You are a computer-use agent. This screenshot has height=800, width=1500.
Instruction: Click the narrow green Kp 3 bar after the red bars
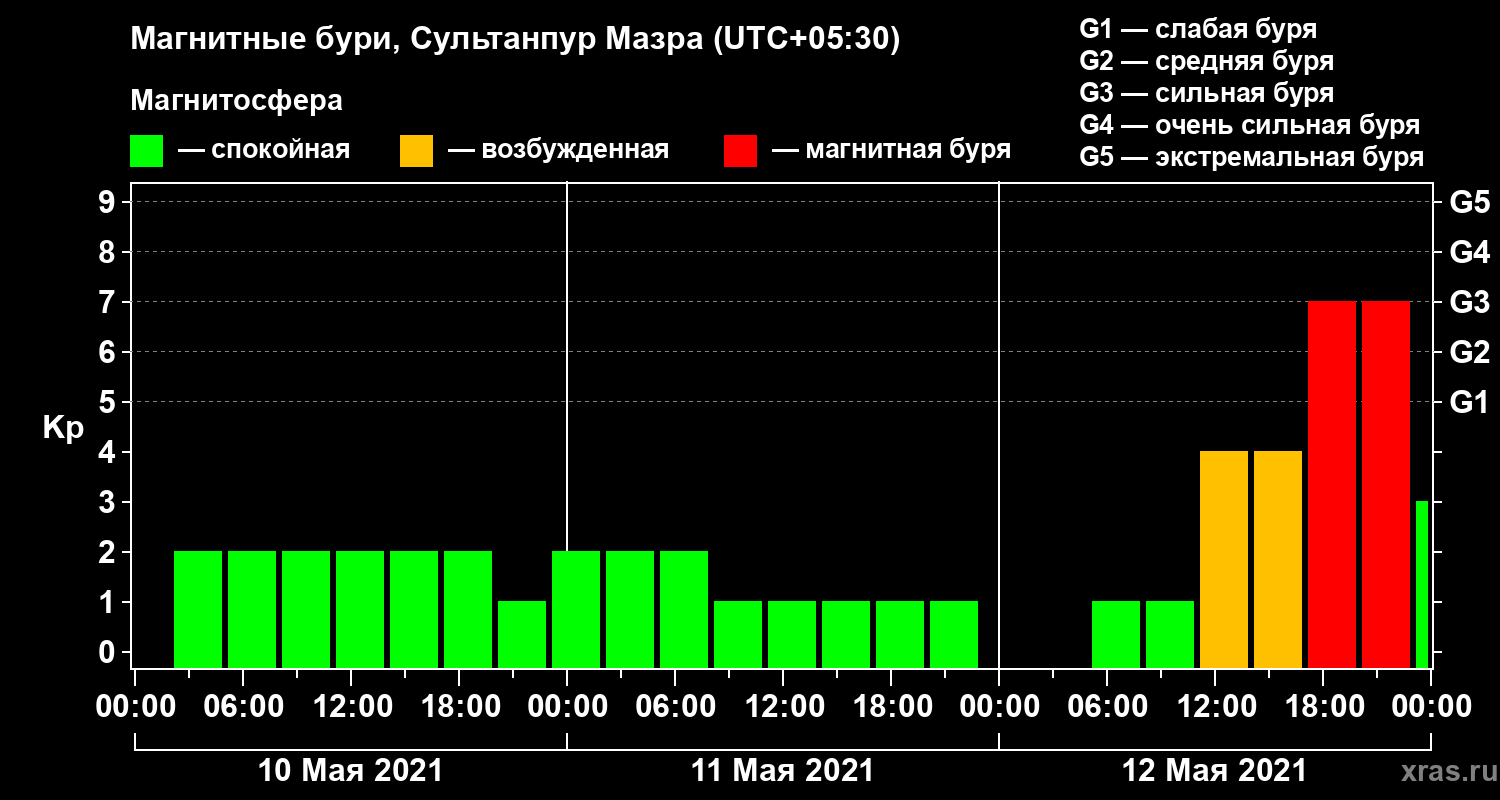click(x=1422, y=584)
